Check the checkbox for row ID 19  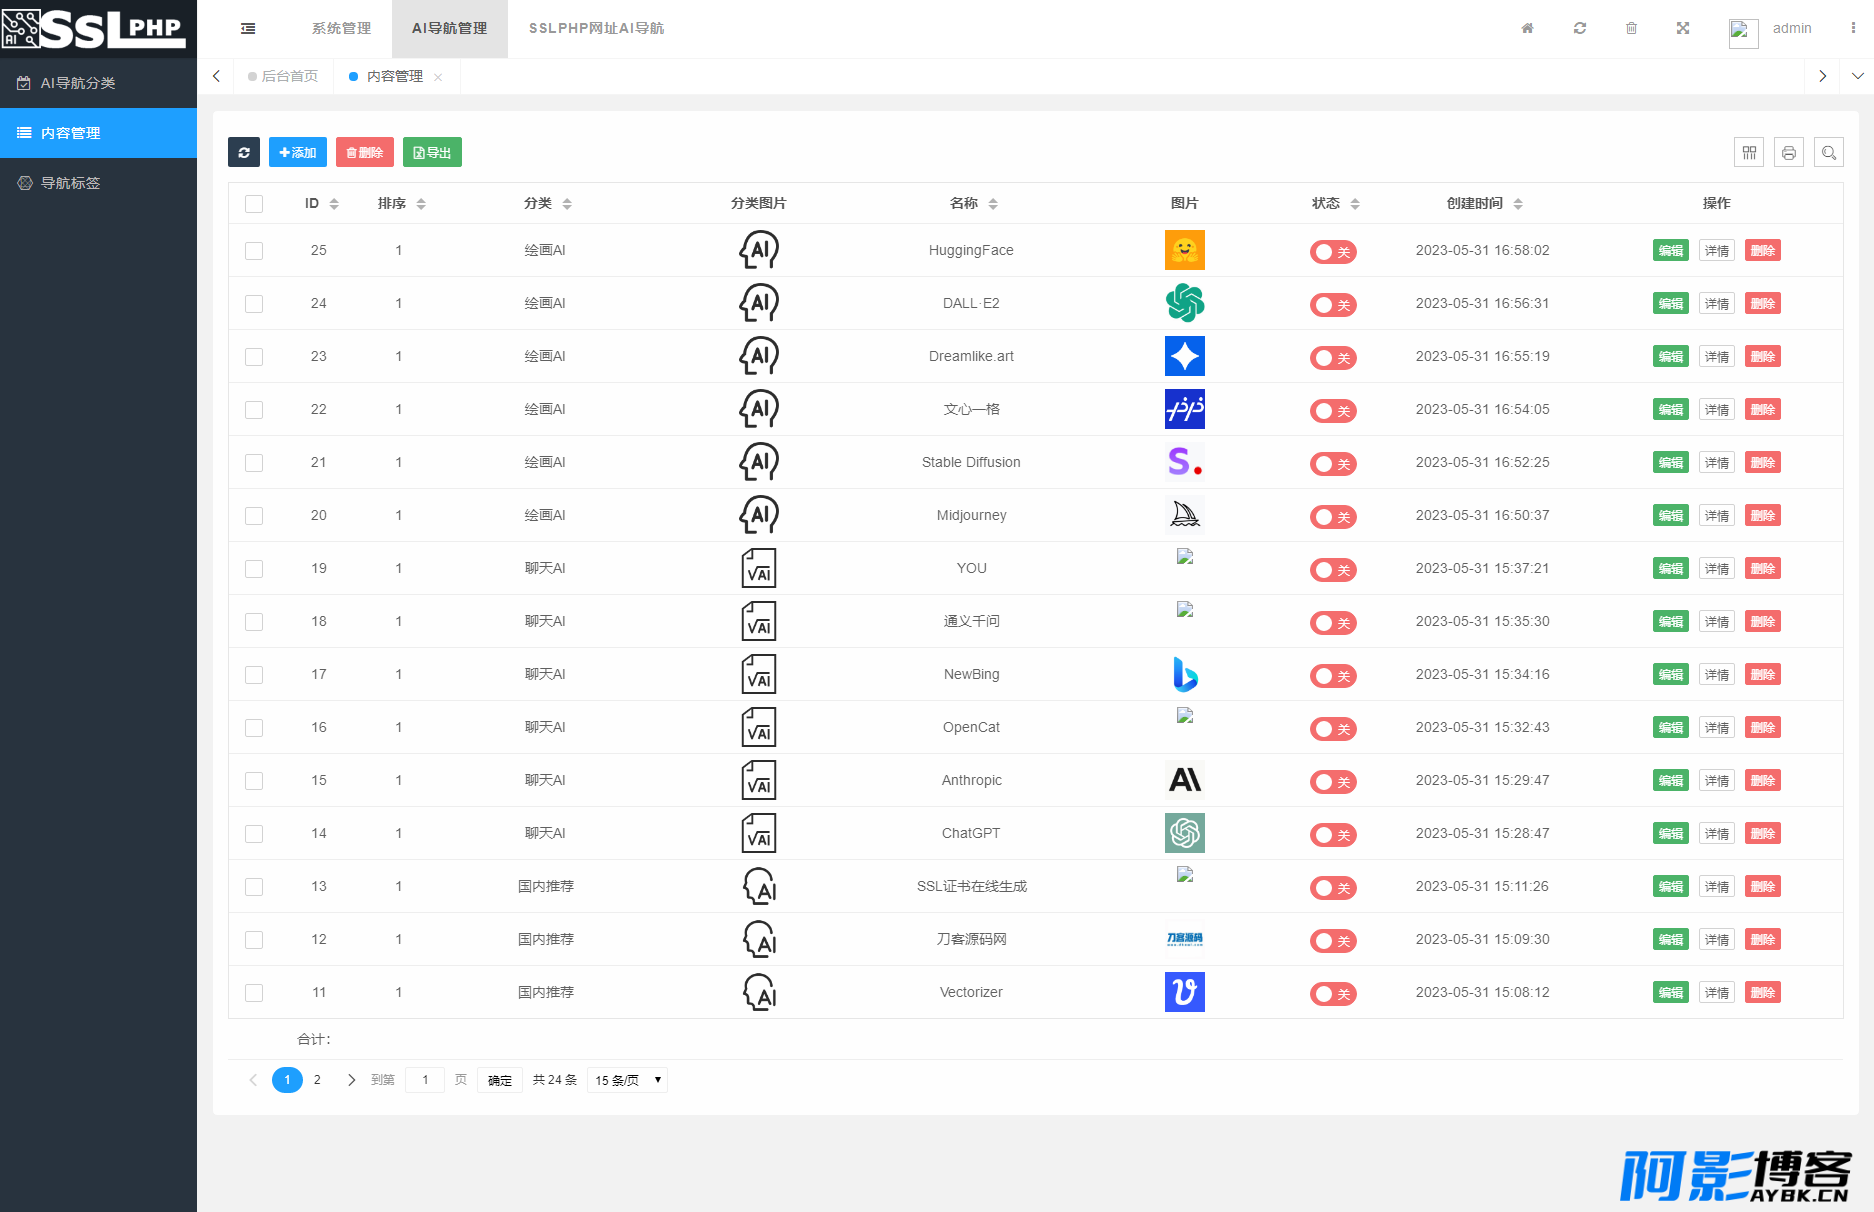(254, 569)
